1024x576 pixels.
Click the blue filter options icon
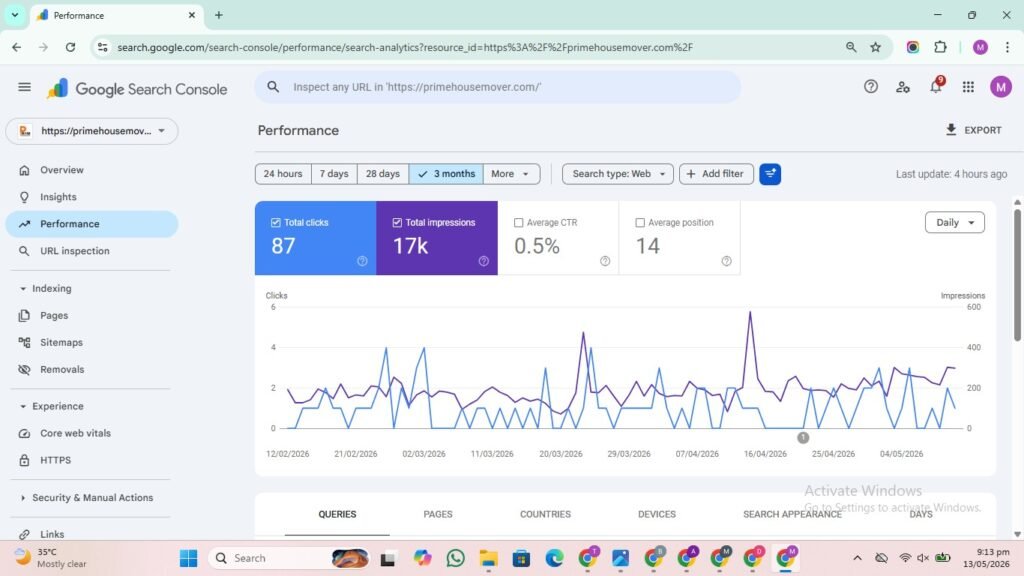coord(770,174)
